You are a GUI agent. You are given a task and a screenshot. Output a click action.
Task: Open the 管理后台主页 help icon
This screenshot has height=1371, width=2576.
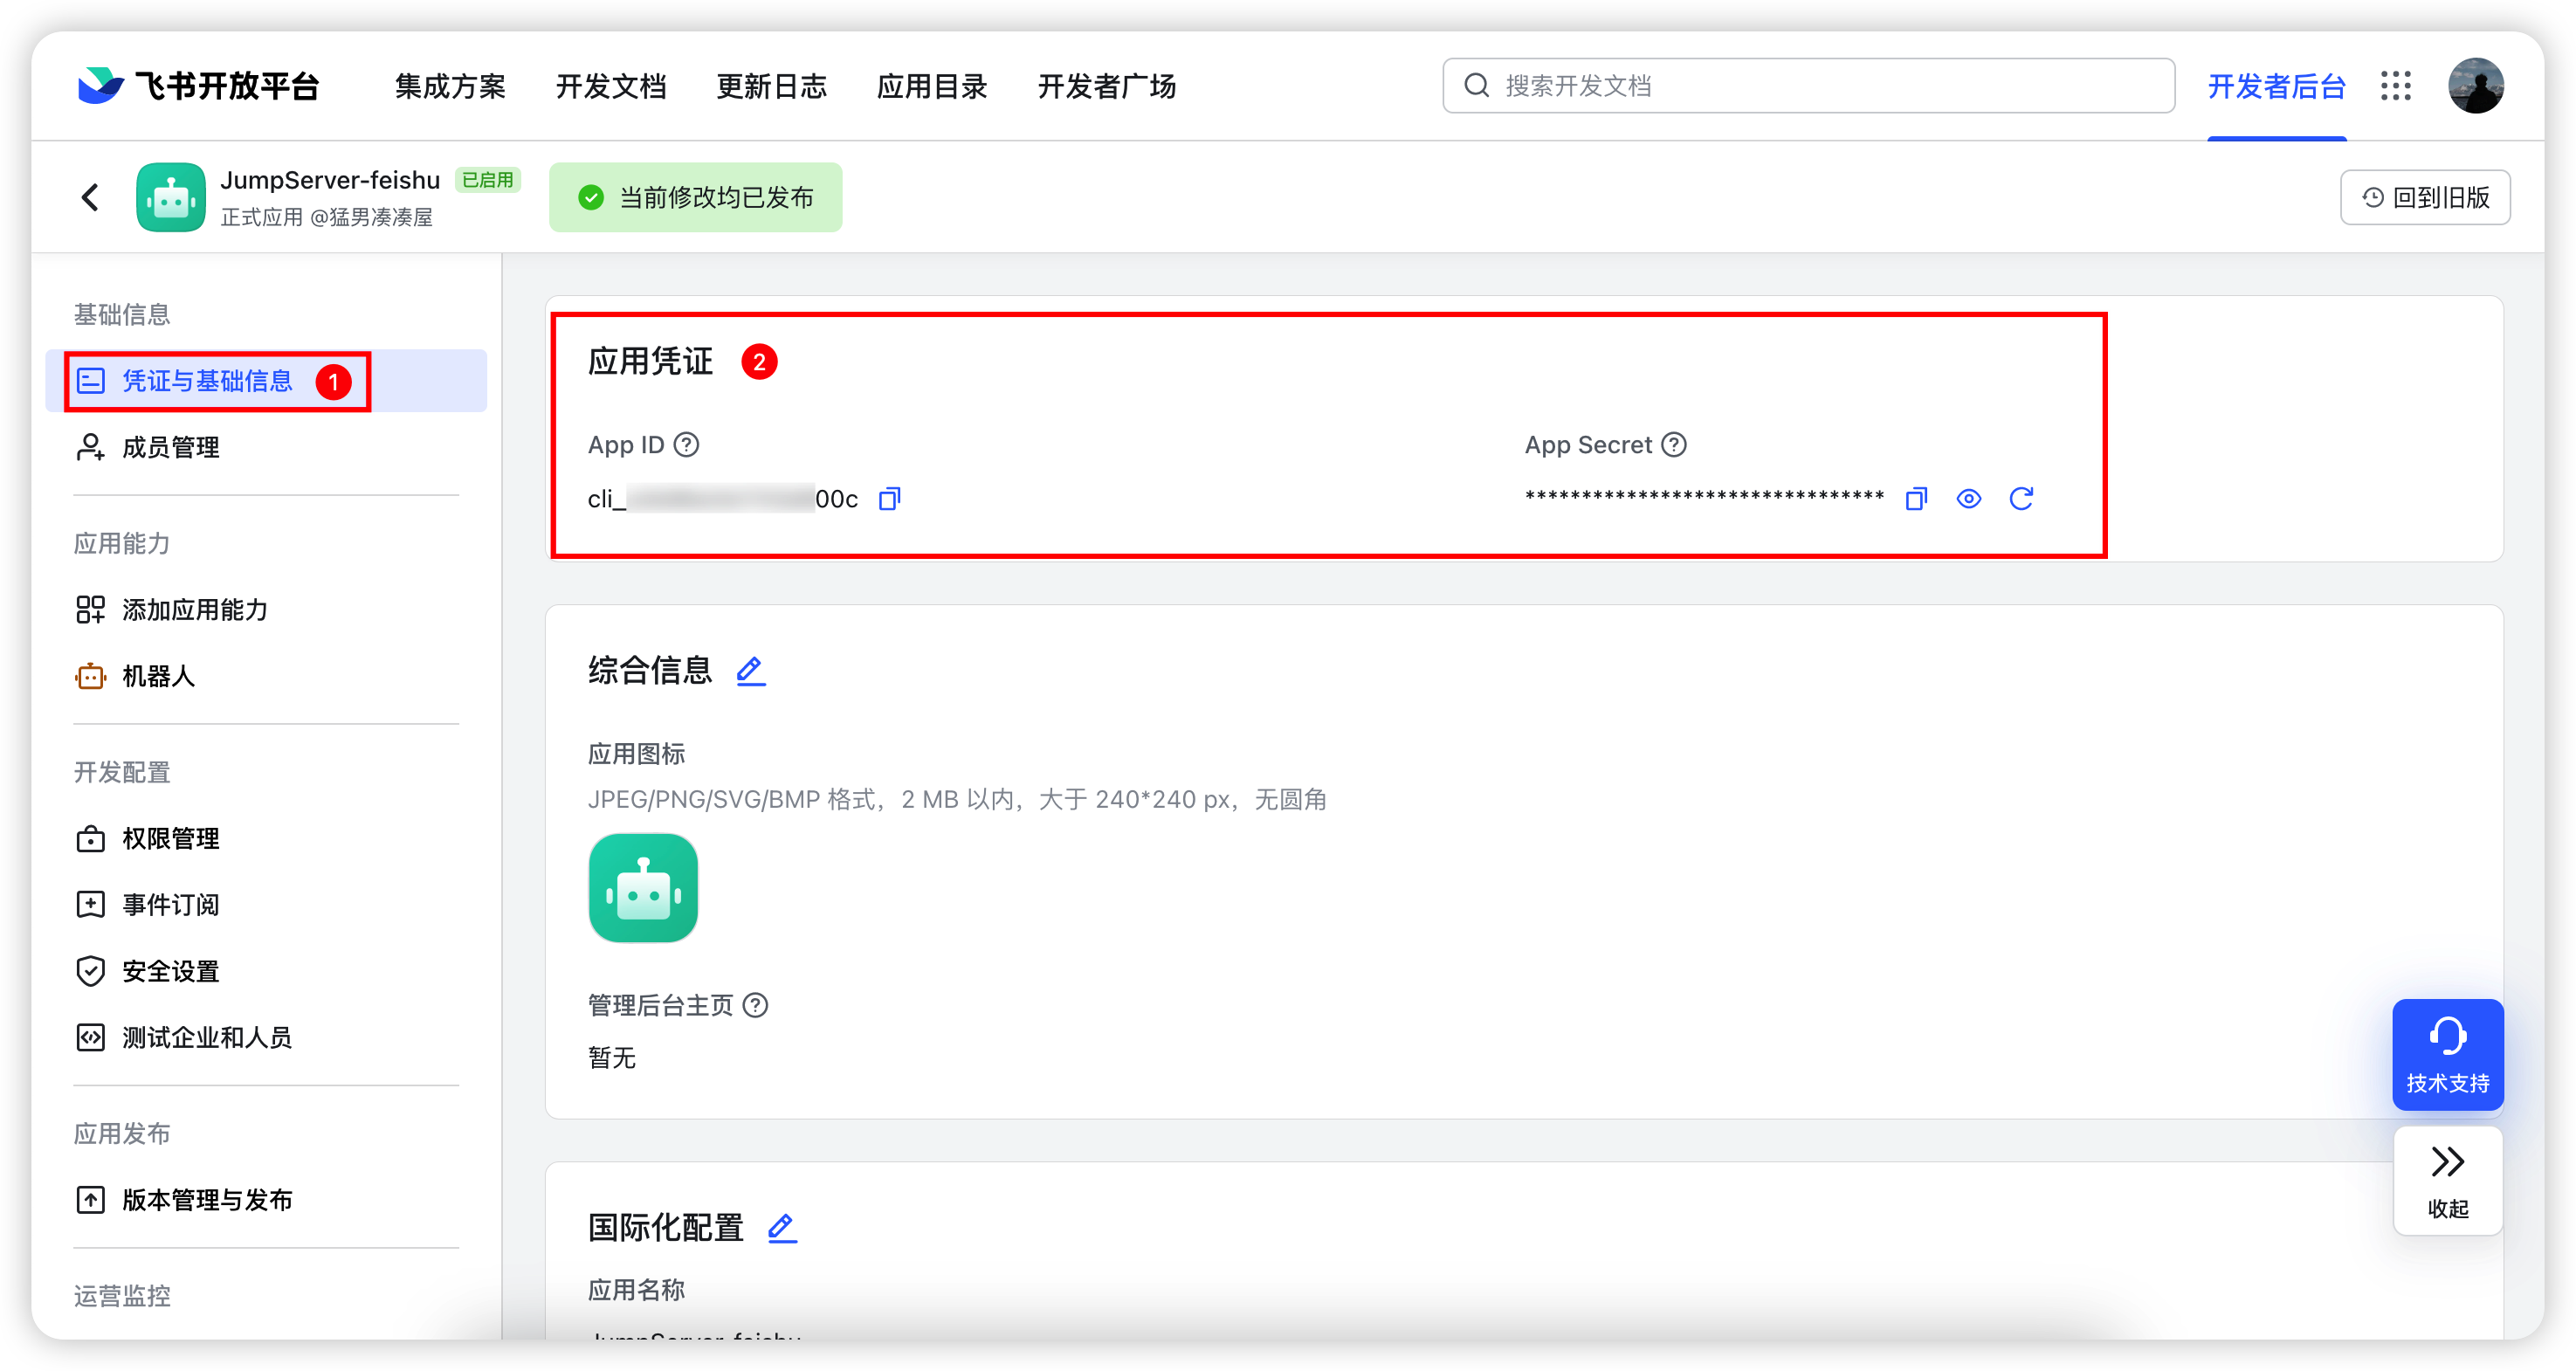click(x=756, y=1004)
